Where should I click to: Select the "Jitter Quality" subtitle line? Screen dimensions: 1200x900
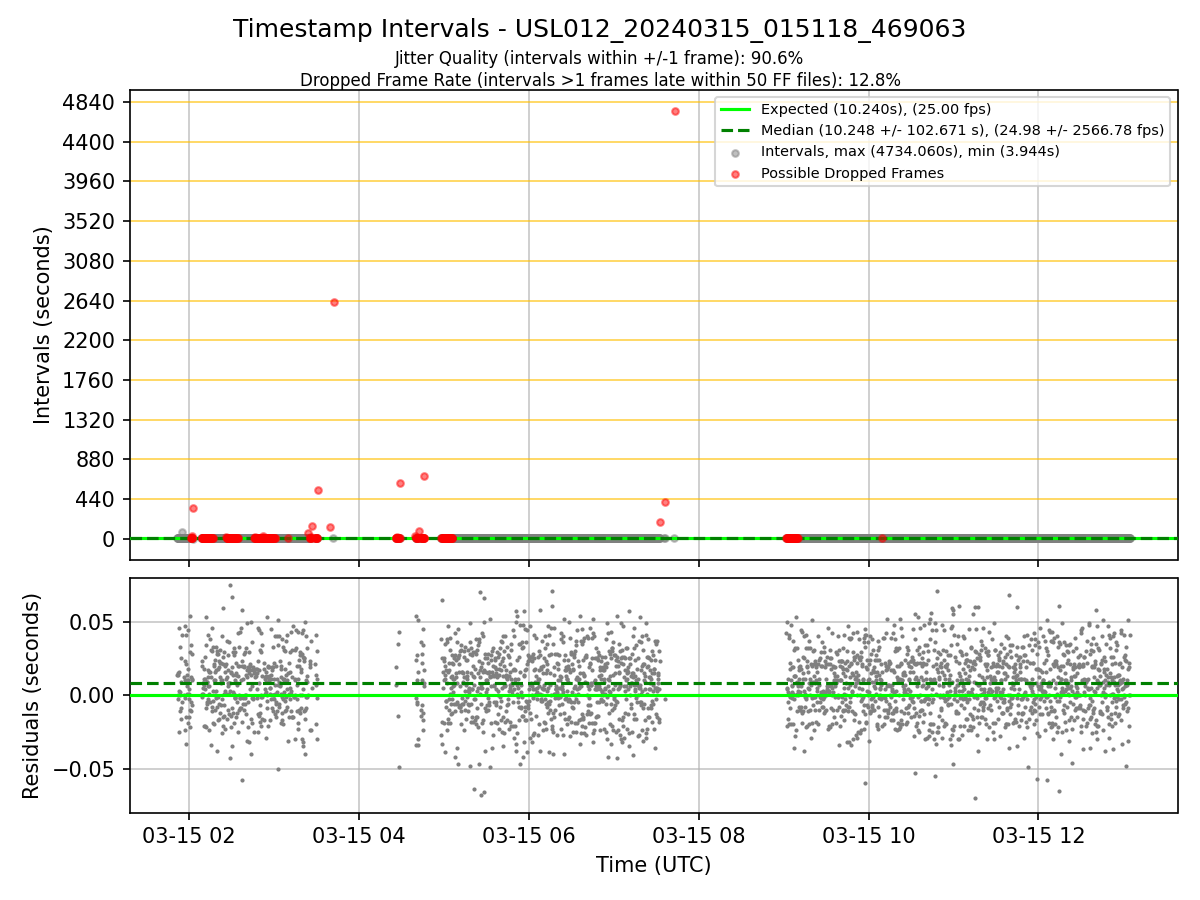tap(600, 58)
